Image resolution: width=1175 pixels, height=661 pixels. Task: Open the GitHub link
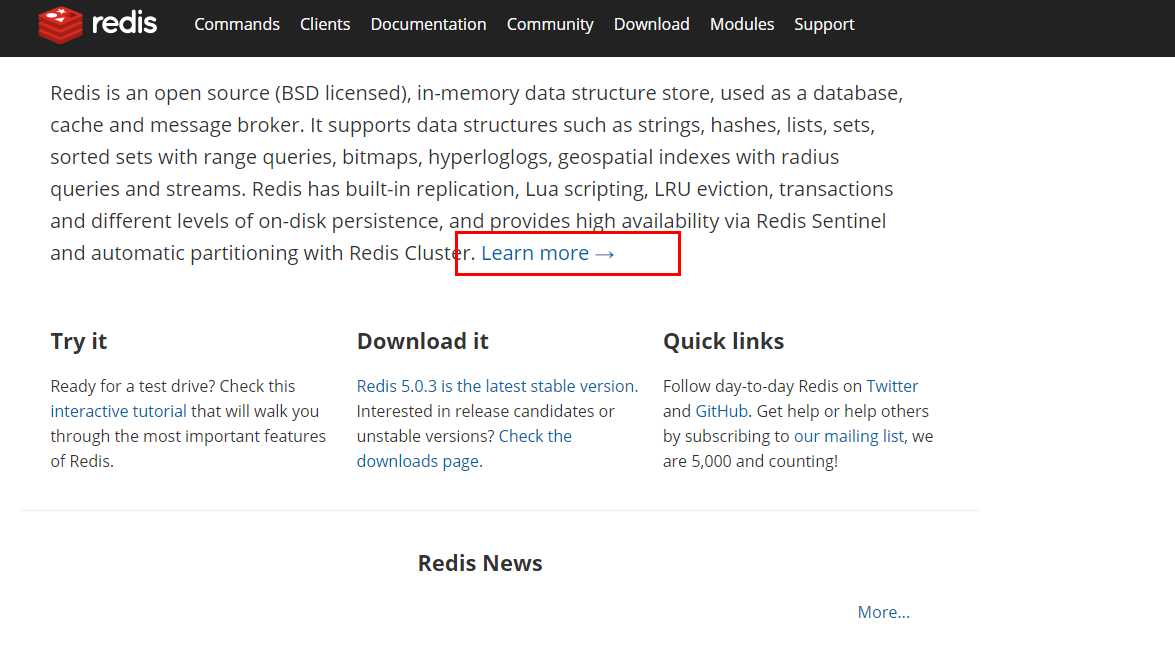(721, 411)
